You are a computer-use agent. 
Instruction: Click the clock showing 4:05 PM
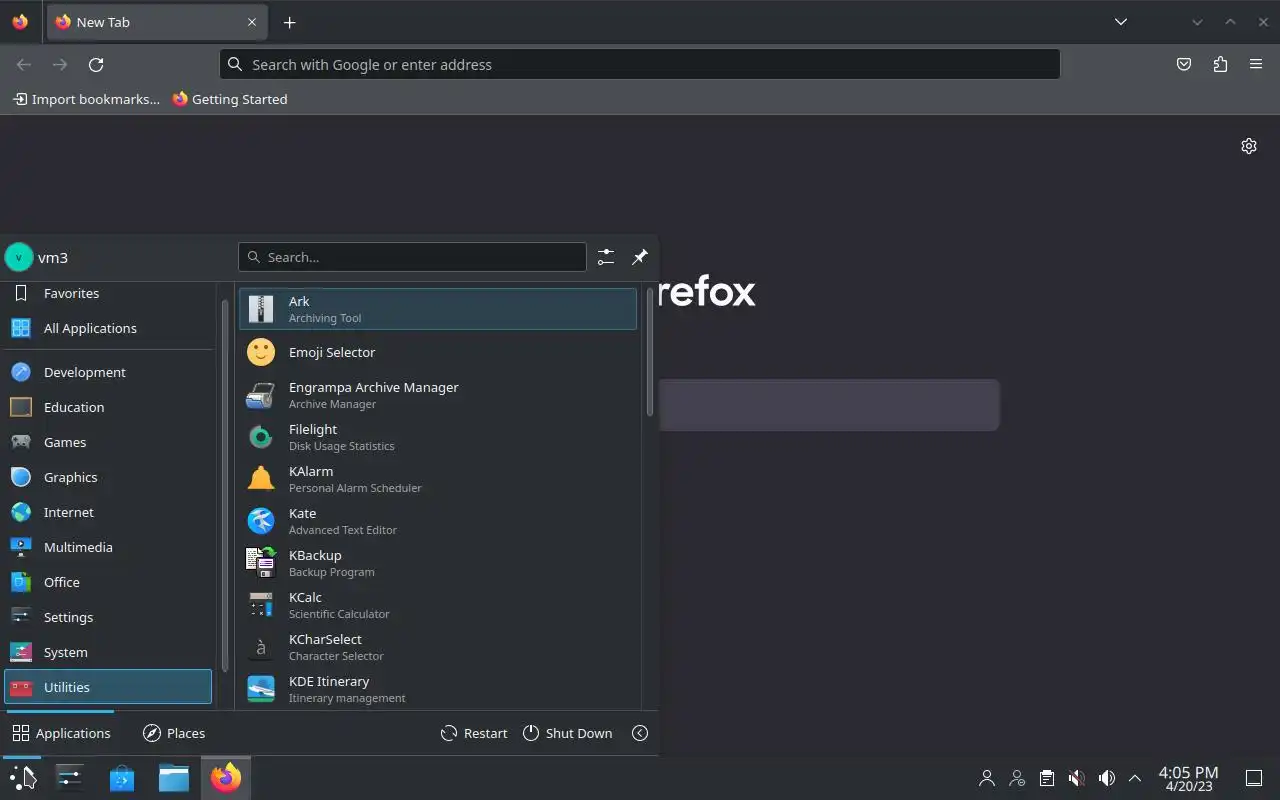(1188, 778)
